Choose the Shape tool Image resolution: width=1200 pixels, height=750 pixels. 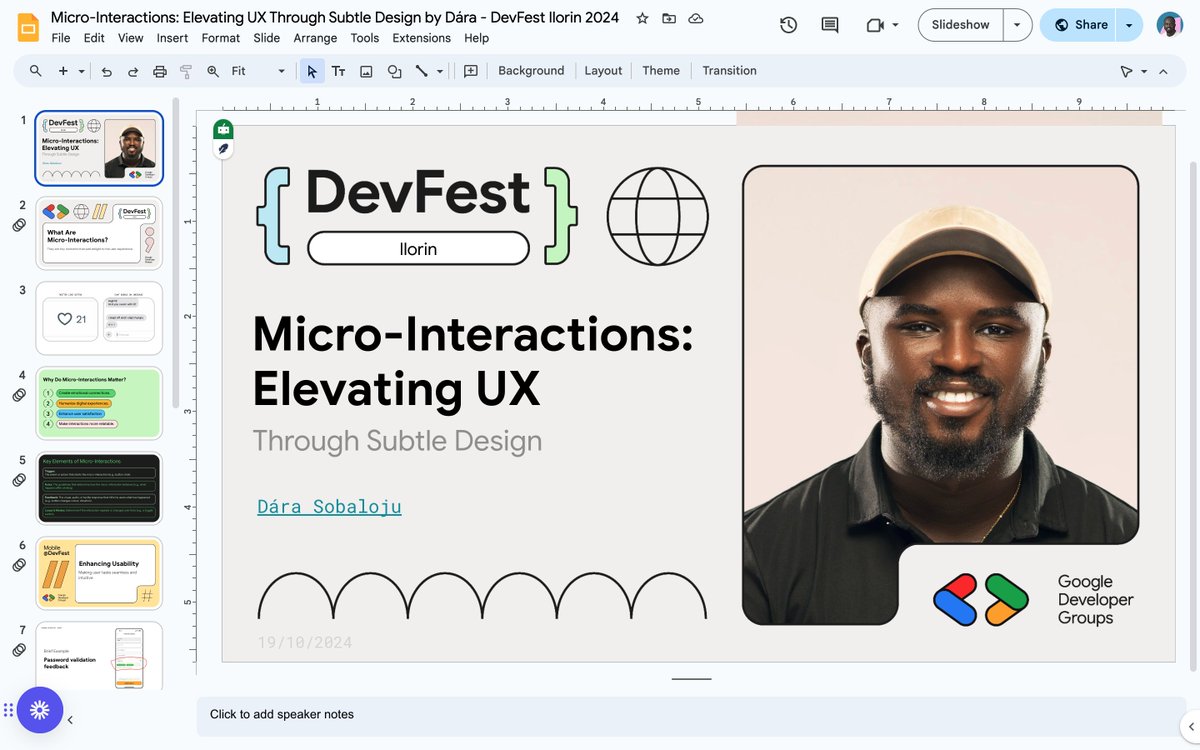[394, 71]
